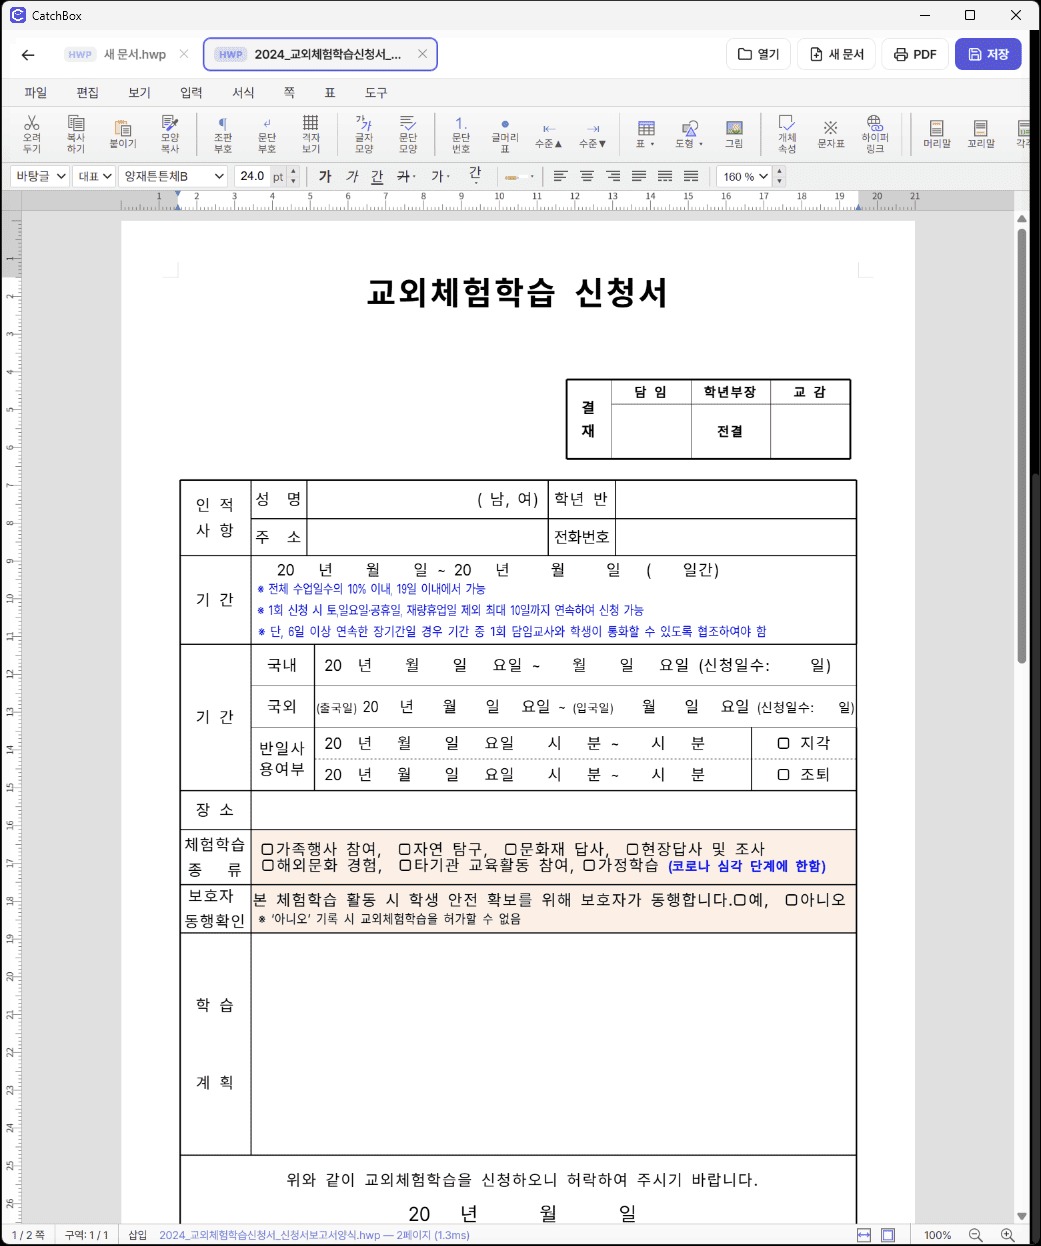The image size is (1041, 1246).
Task: Open paragraph shape (문단모양) dialog
Action: coord(408,134)
